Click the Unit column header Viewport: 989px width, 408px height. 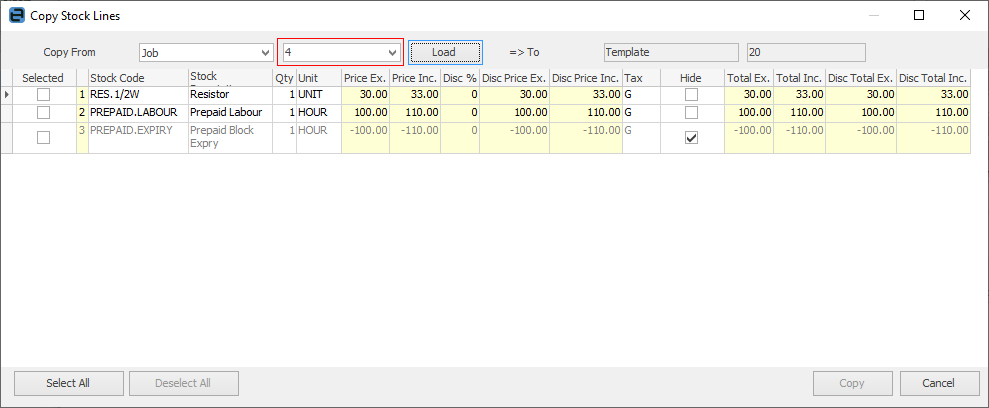(319, 78)
